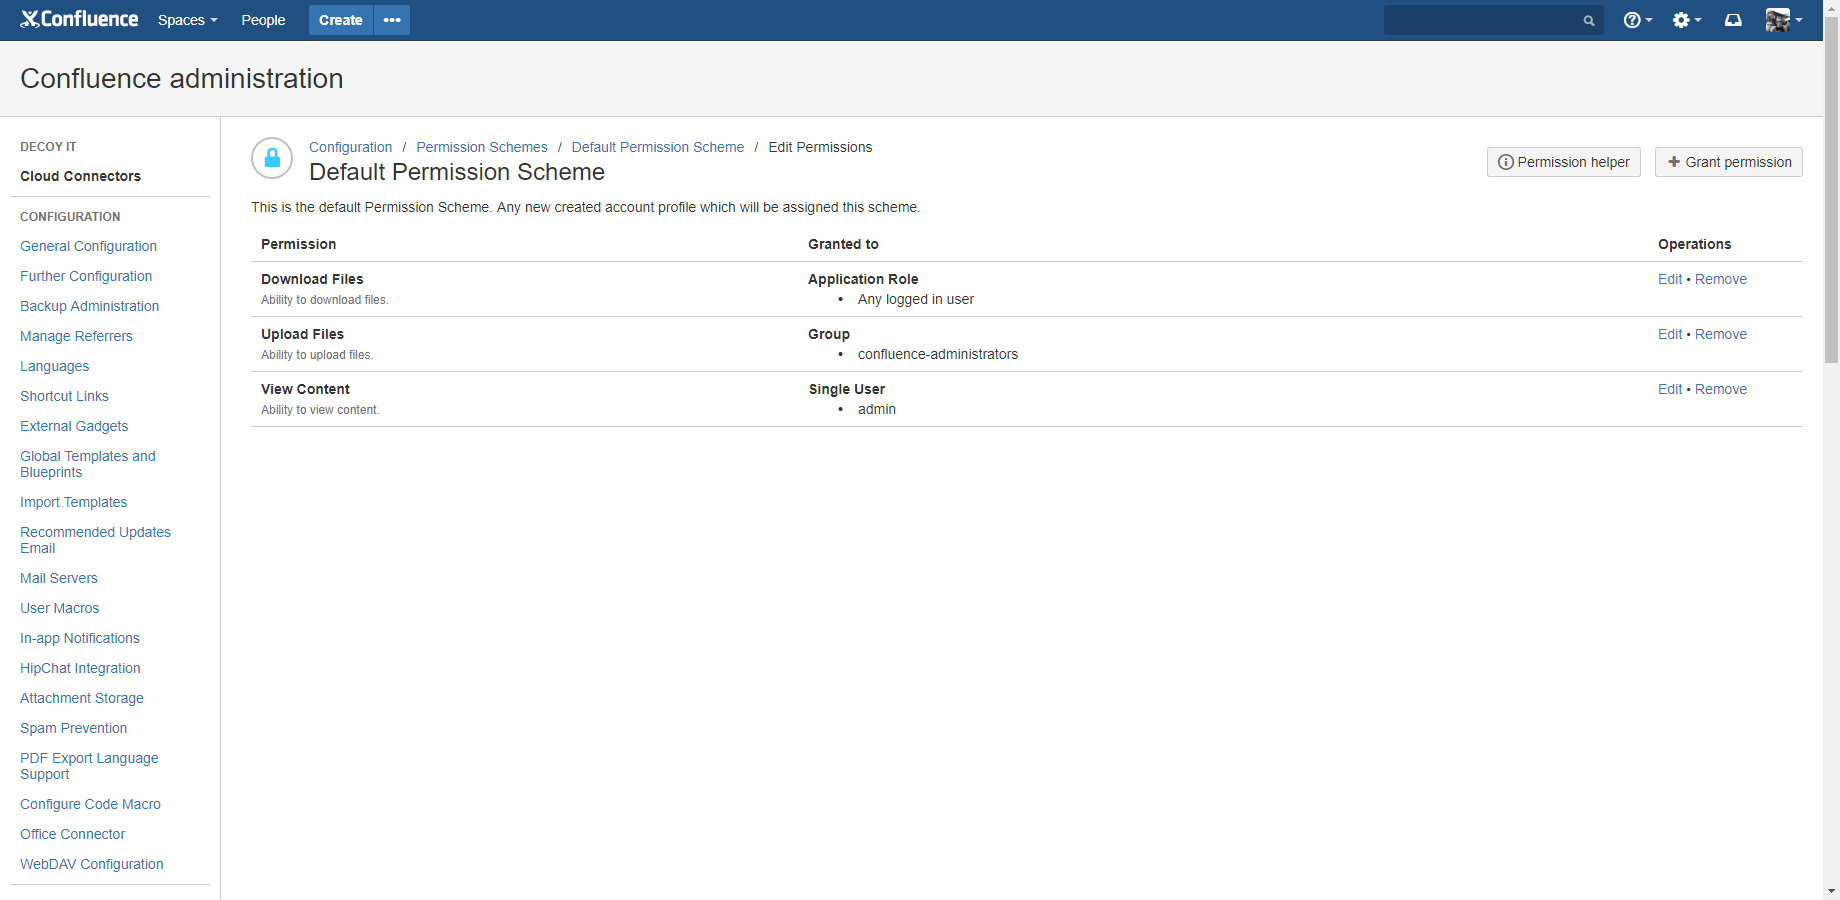The image size is (1840, 900).
Task: Open Recommended Updates Email
Action: pos(95,540)
